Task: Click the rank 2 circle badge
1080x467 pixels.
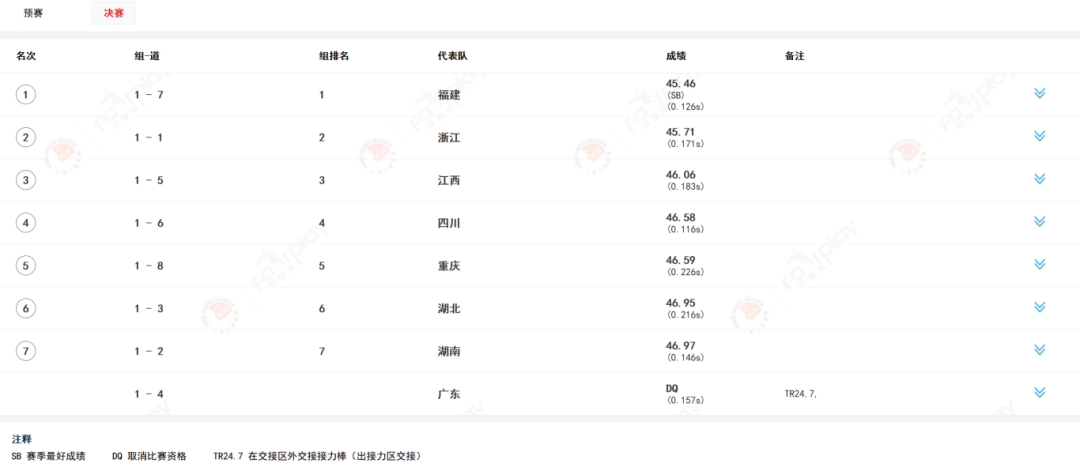Action: pyautogui.click(x=26, y=138)
